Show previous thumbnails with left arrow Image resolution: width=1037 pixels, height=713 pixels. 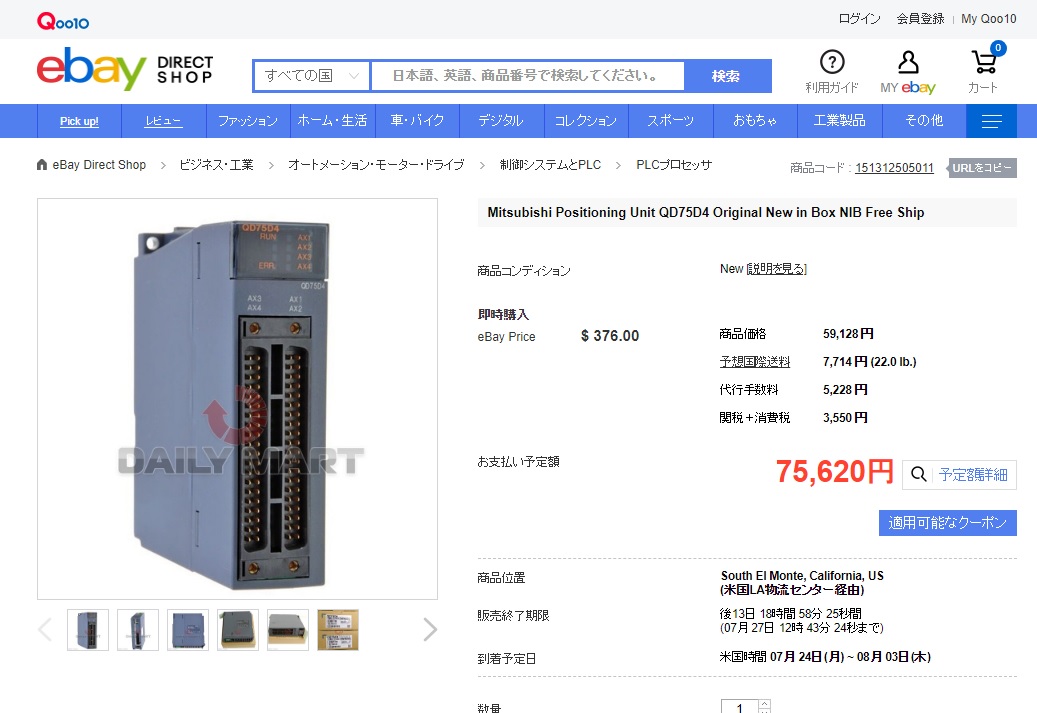click(45, 630)
